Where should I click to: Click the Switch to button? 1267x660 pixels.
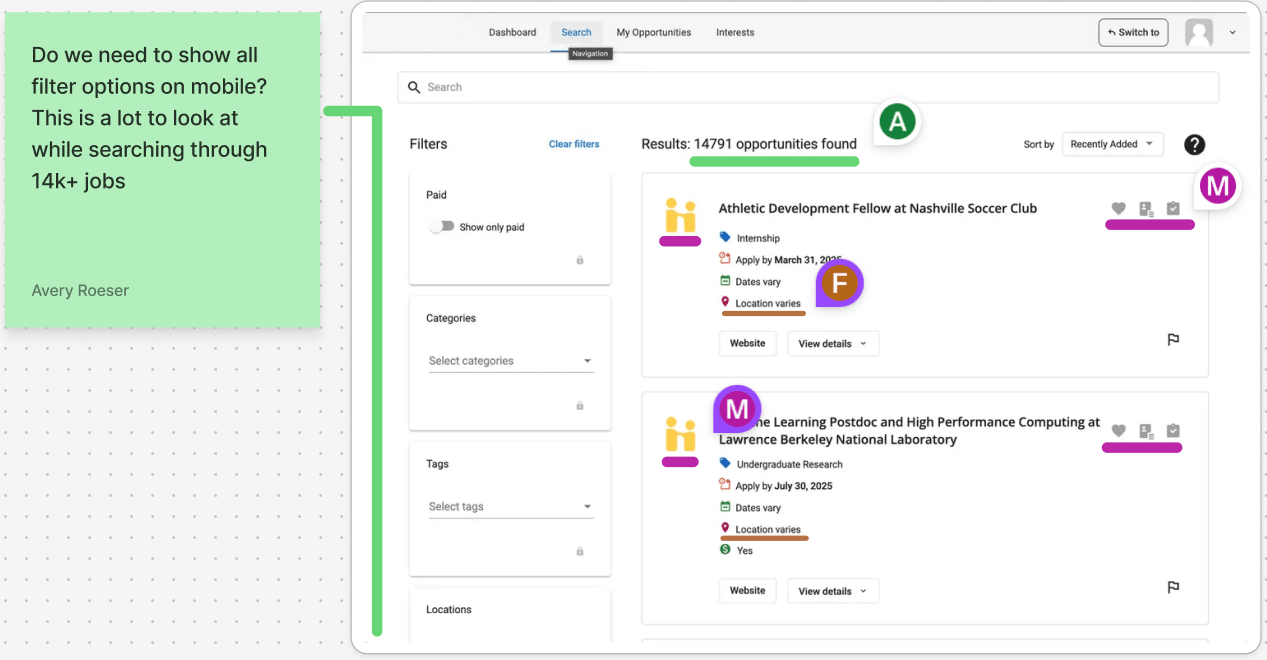[x=1133, y=32]
